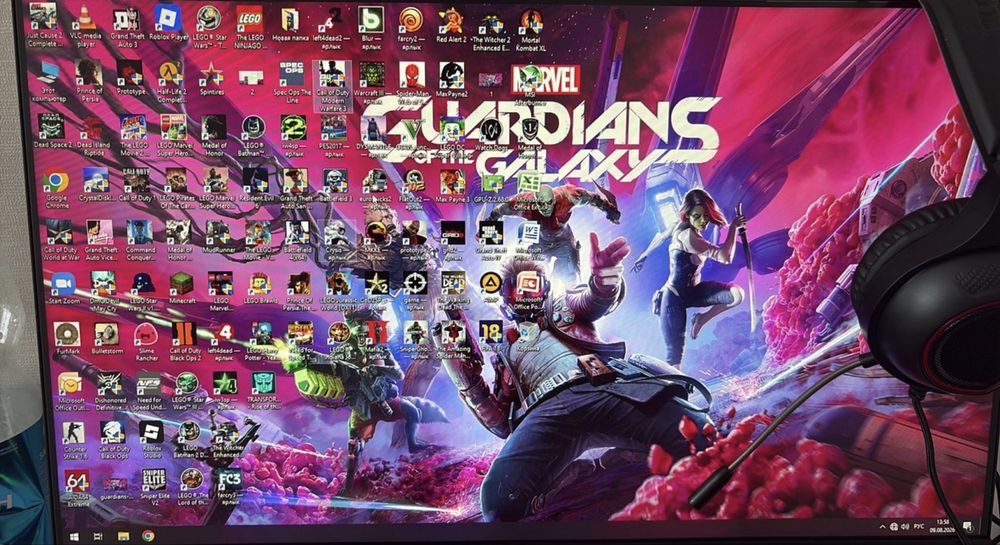Open File Explorer from the taskbar

tap(124, 537)
